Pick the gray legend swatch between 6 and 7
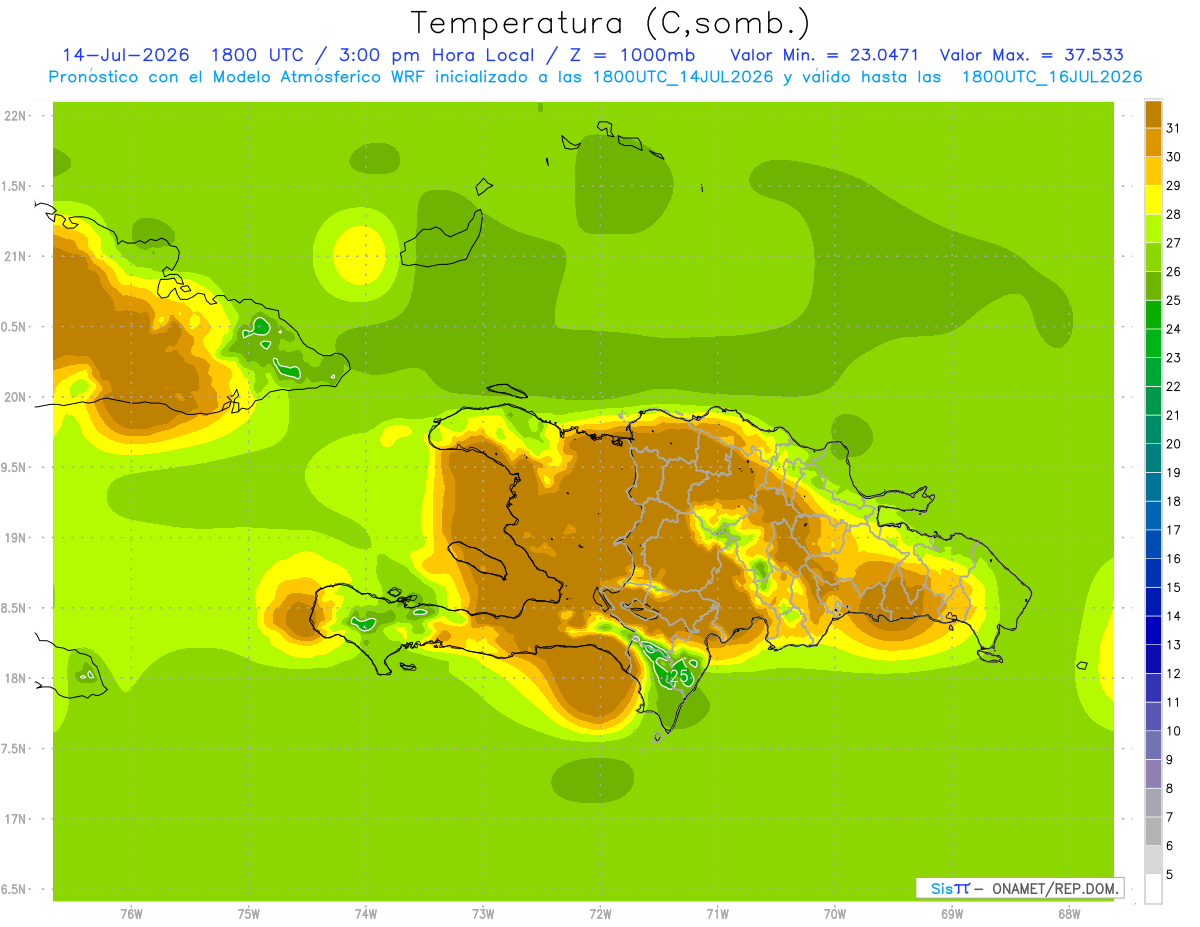This screenshot has height=927, width=1200. point(1153,831)
